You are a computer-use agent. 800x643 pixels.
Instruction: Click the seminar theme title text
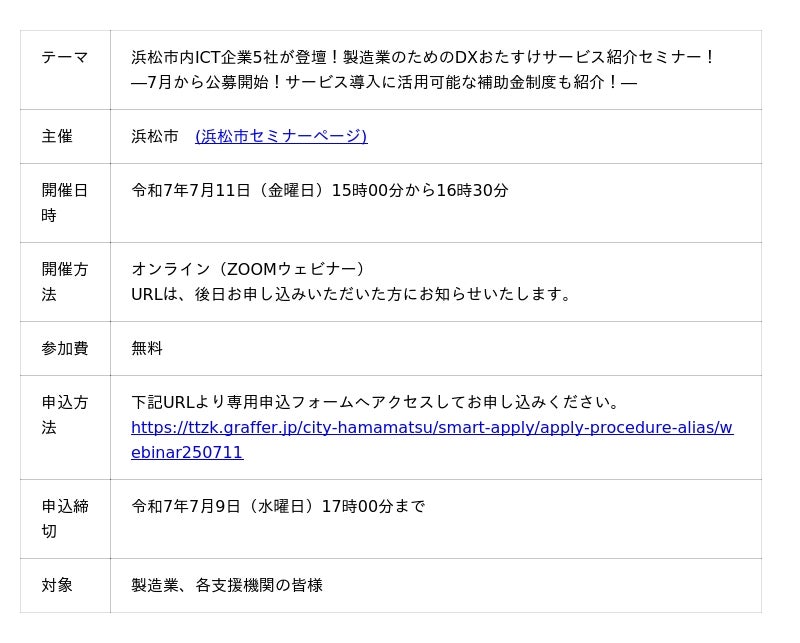[x=423, y=57]
